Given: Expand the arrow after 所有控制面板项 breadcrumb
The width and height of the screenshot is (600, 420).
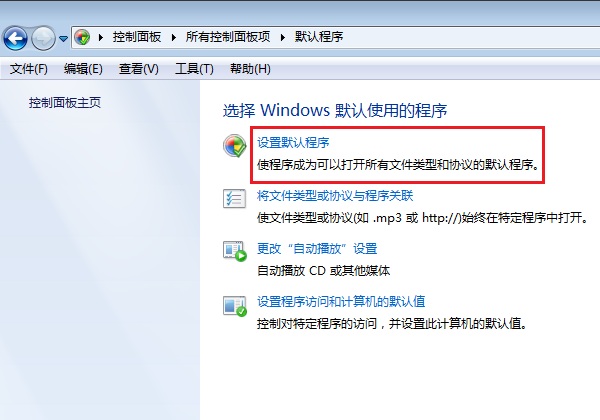Looking at the screenshot, I should click(x=283, y=37).
